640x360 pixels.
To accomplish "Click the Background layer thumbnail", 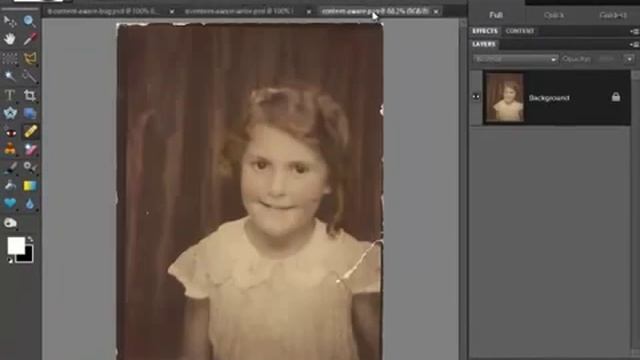I will coord(505,97).
